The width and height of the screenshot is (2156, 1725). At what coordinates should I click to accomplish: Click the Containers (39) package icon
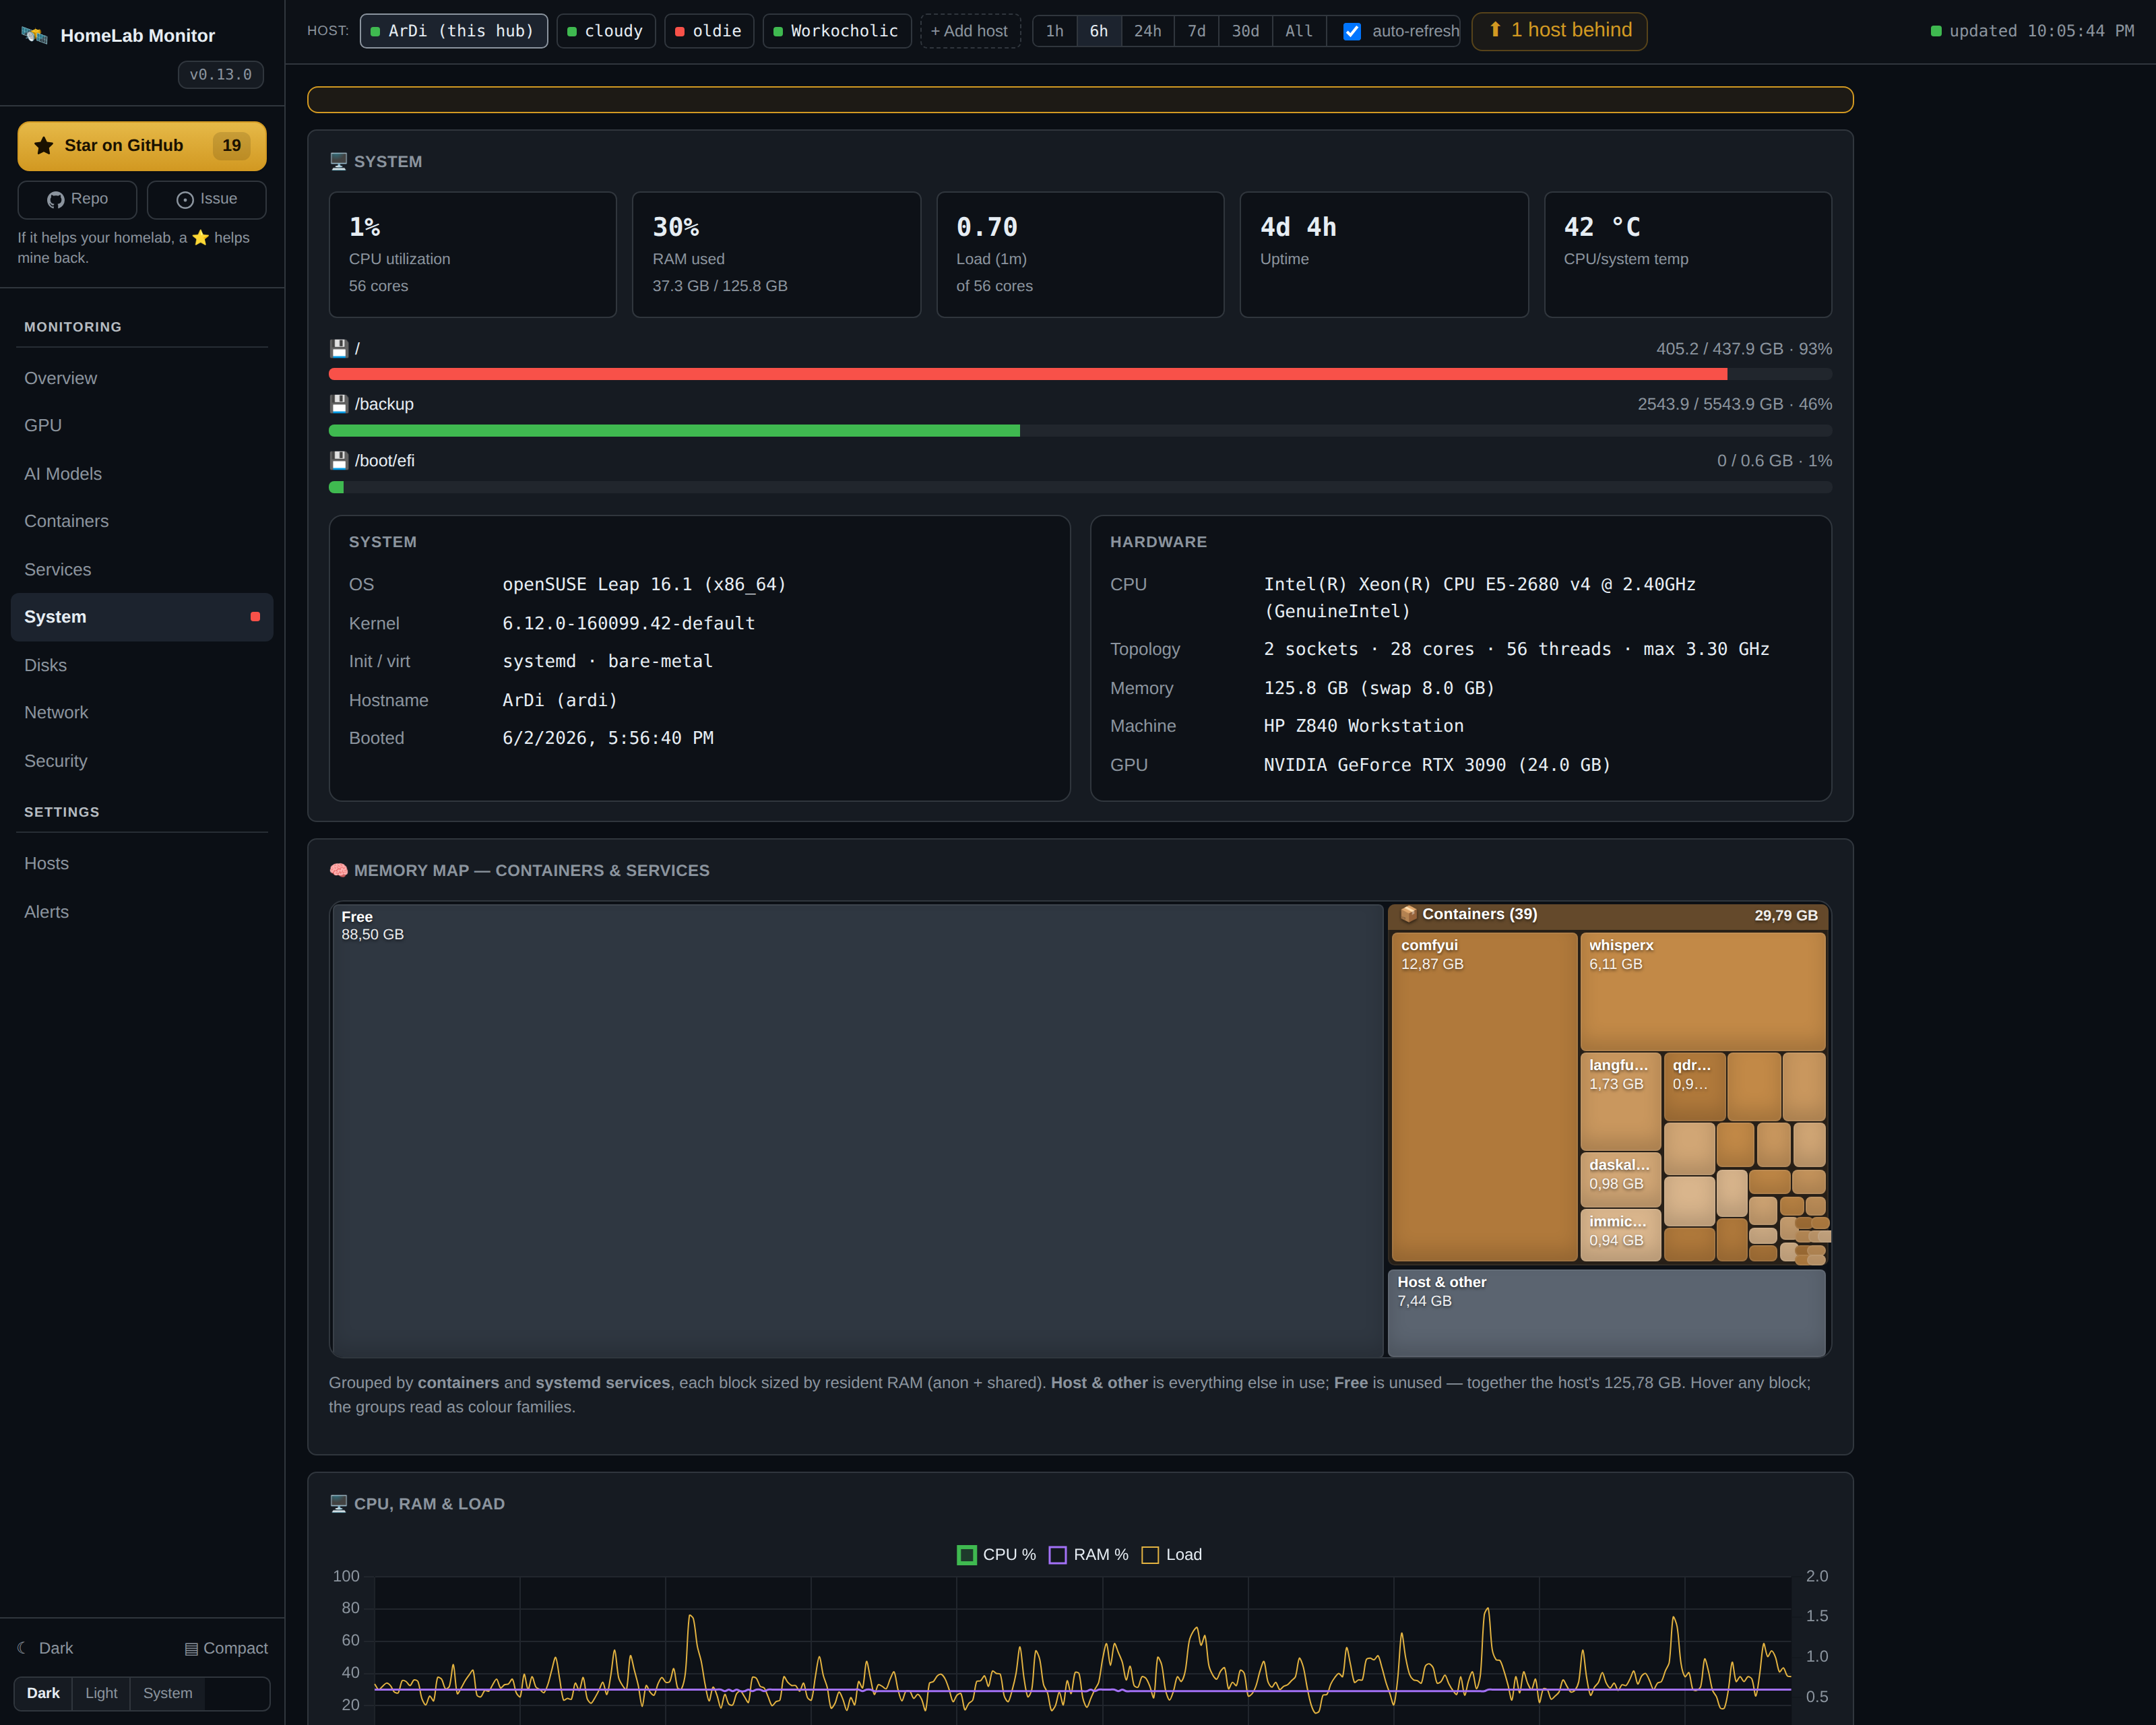(1409, 914)
